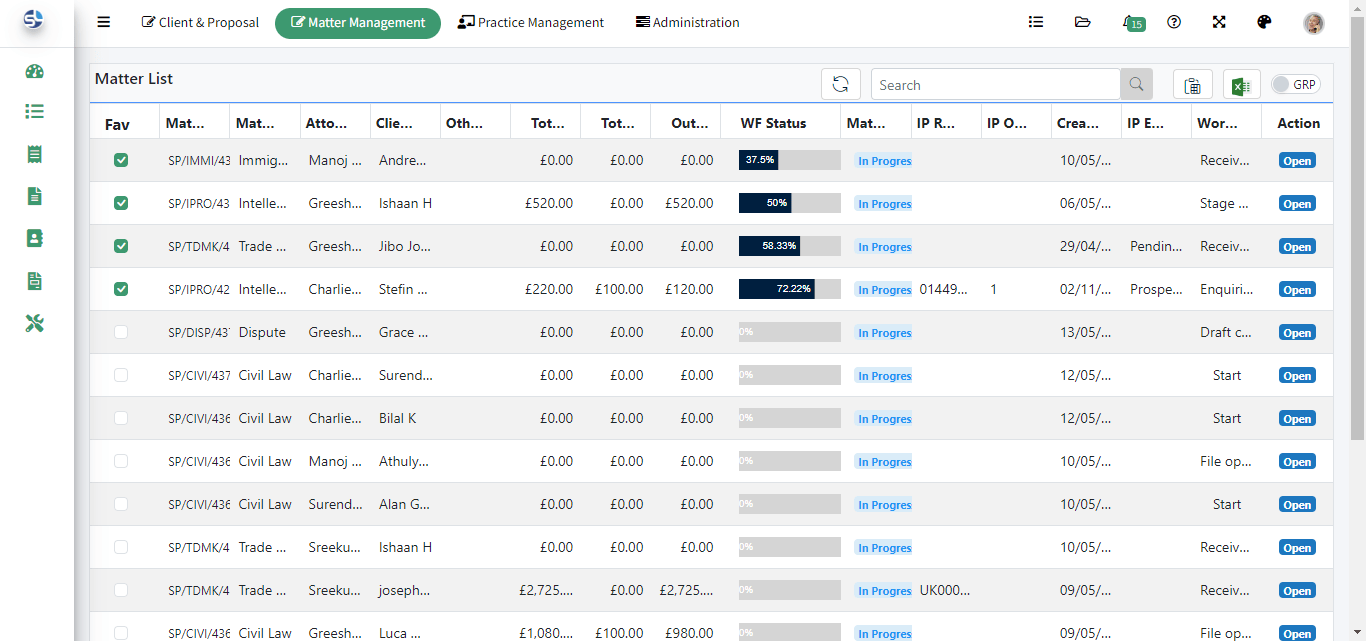Mark the Dispute matter as favorite
Viewport: 1366px width, 641px height.
point(121,332)
